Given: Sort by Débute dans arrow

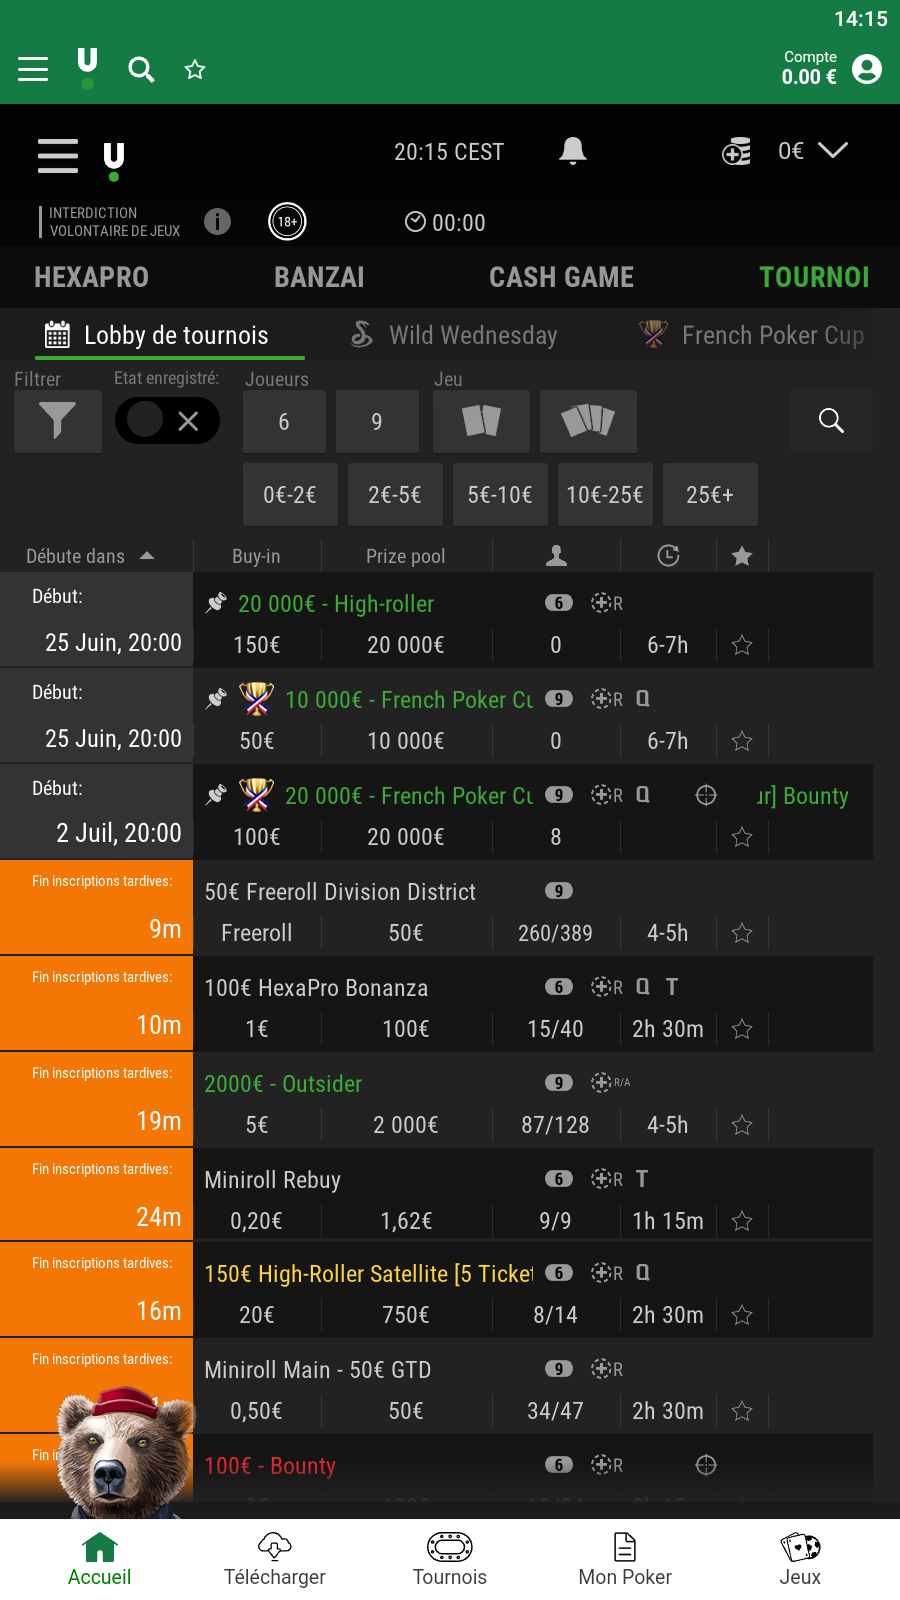Looking at the screenshot, I should [x=147, y=556].
